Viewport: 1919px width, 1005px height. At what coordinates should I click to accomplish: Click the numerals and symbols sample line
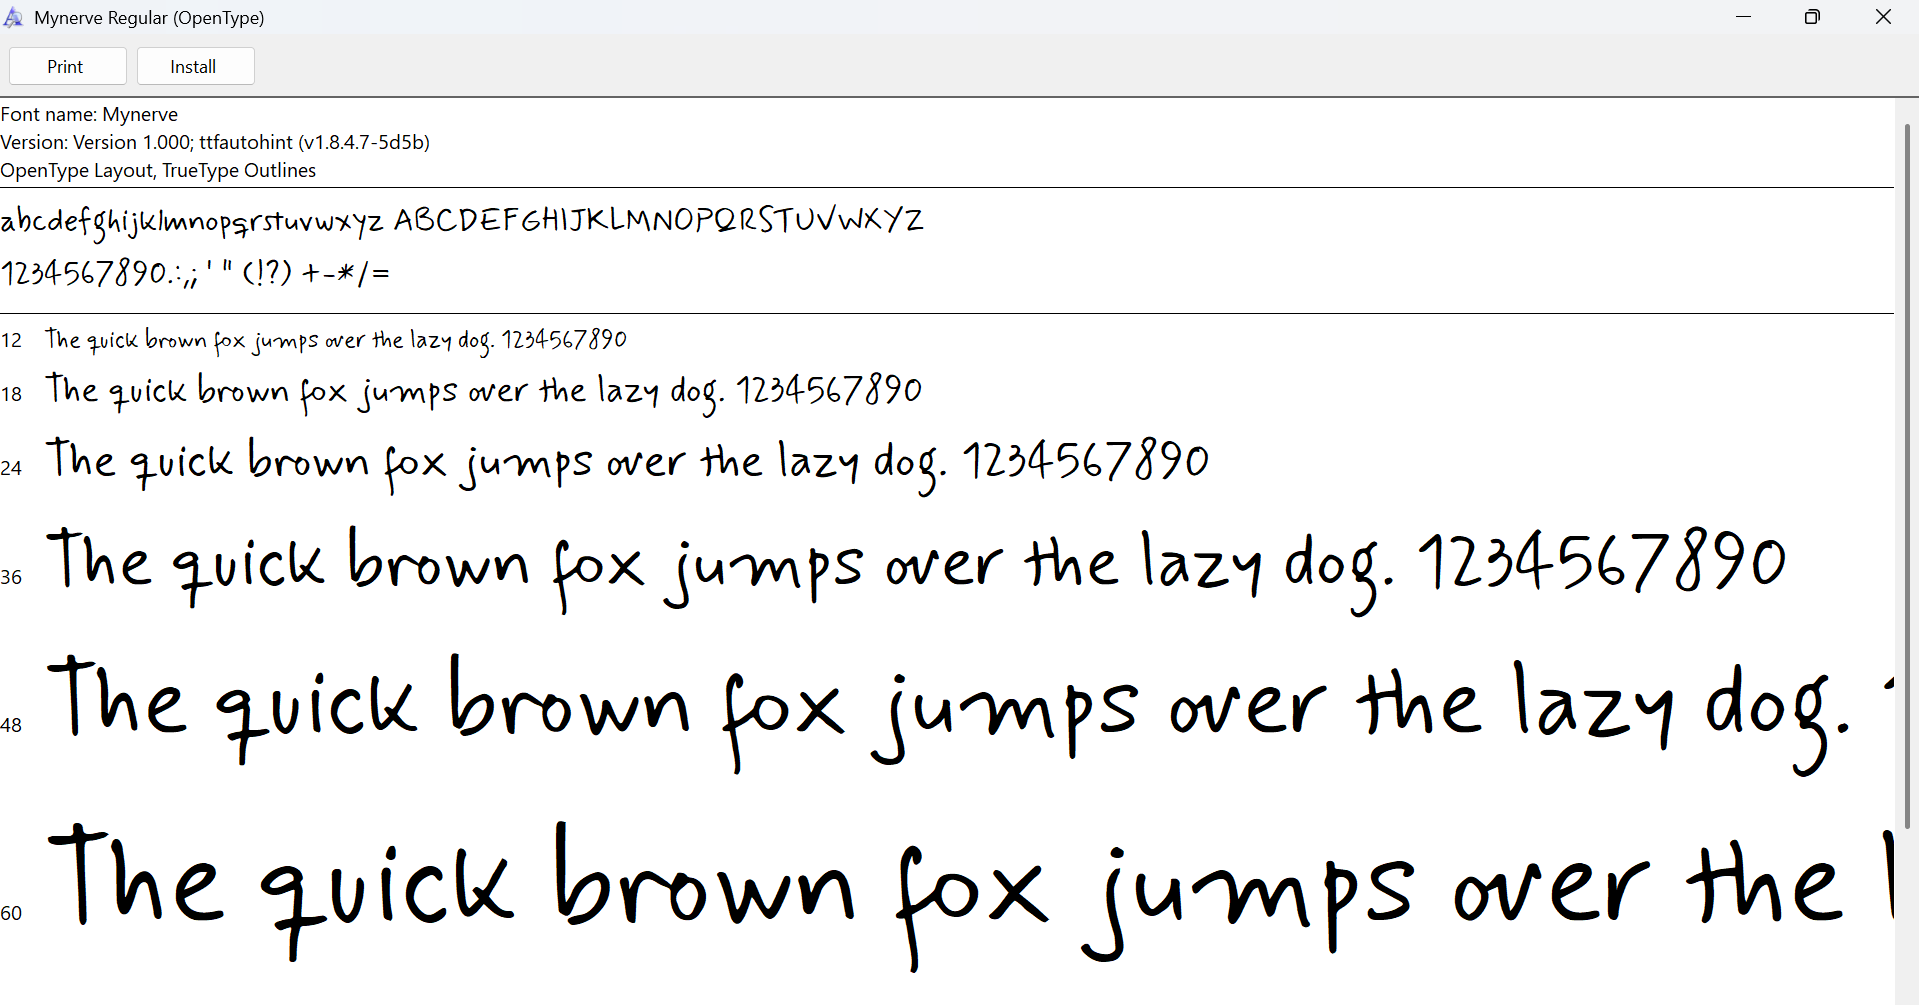pyautogui.click(x=195, y=271)
